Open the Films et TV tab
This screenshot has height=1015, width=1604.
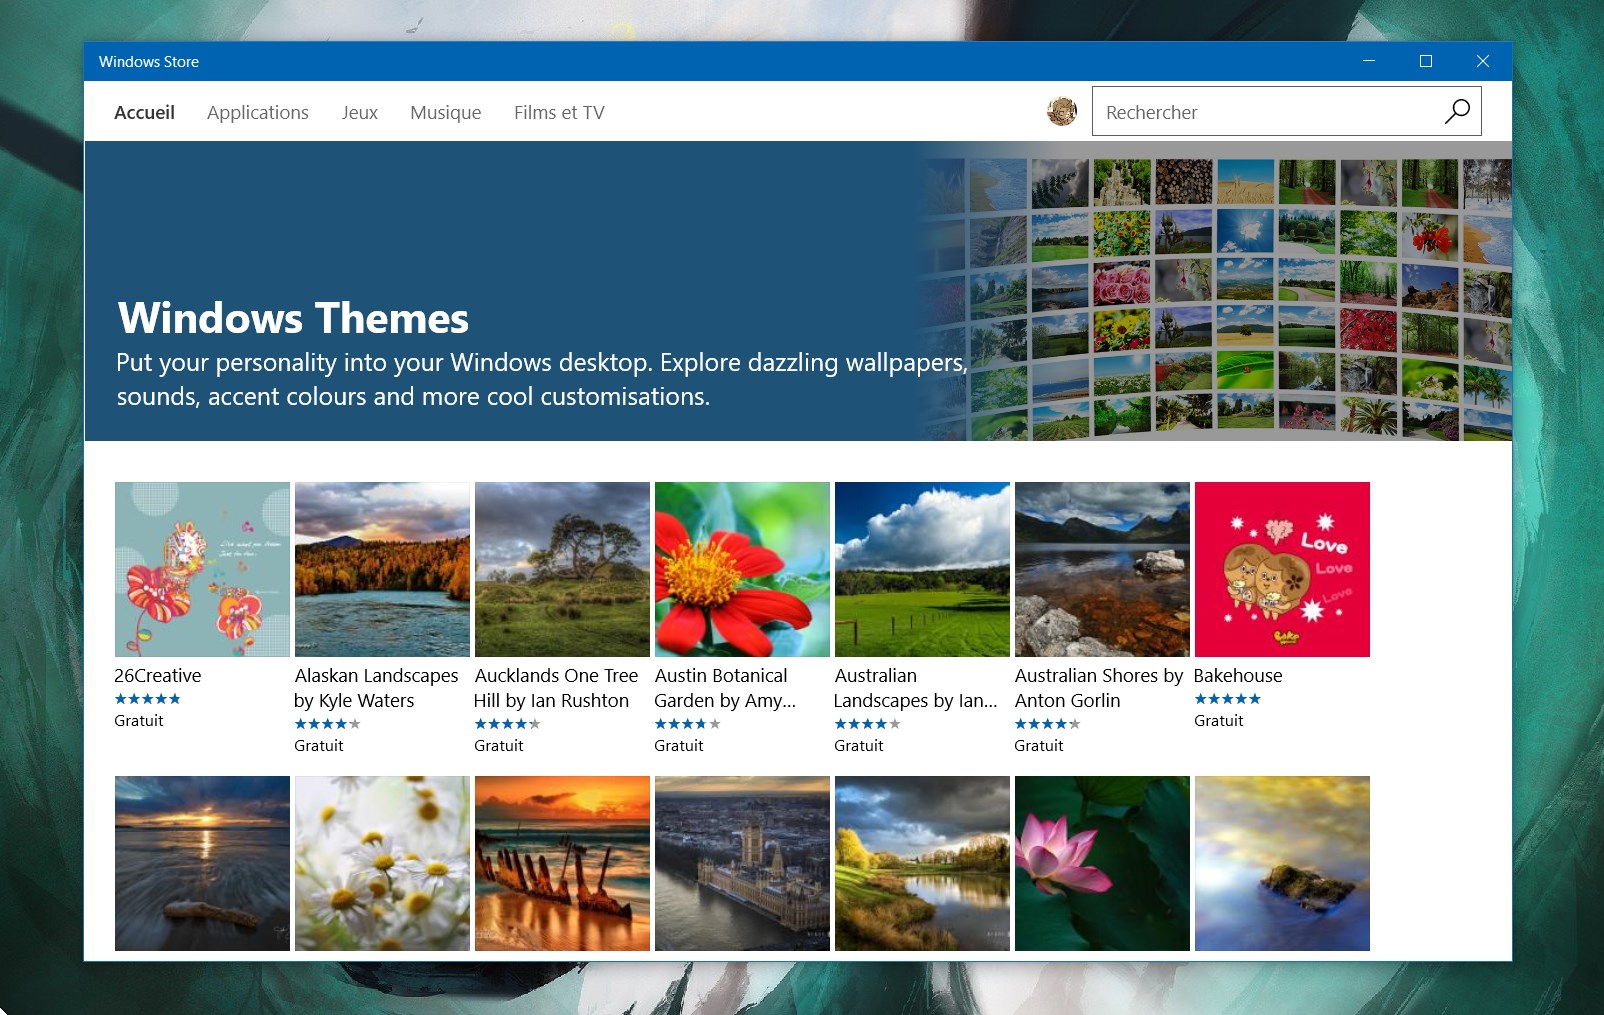[x=559, y=112]
